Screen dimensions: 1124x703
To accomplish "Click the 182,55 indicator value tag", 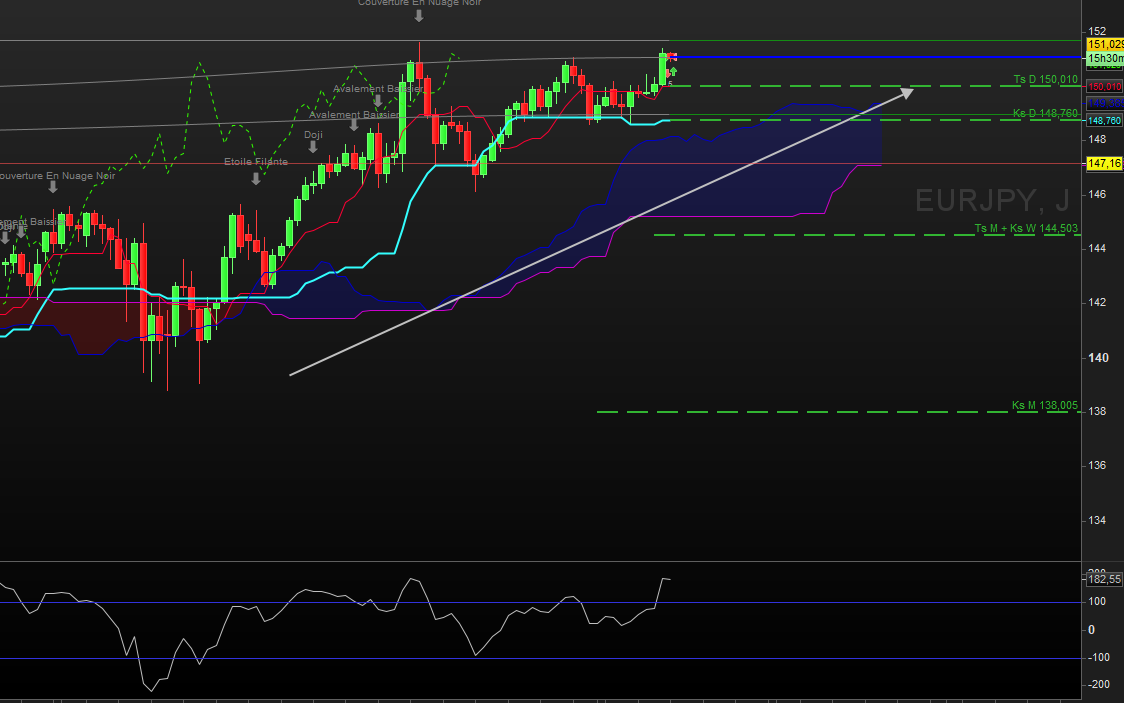I will coord(1104,579).
